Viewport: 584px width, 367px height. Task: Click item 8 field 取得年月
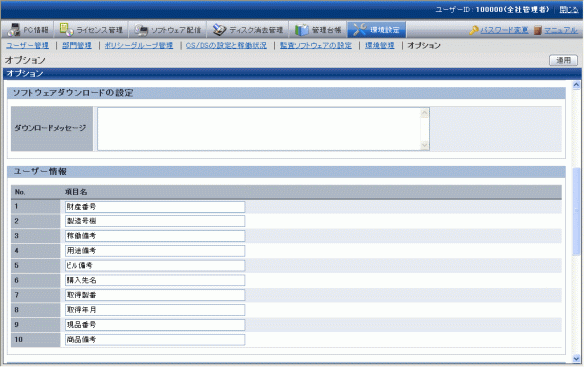(x=155, y=310)
